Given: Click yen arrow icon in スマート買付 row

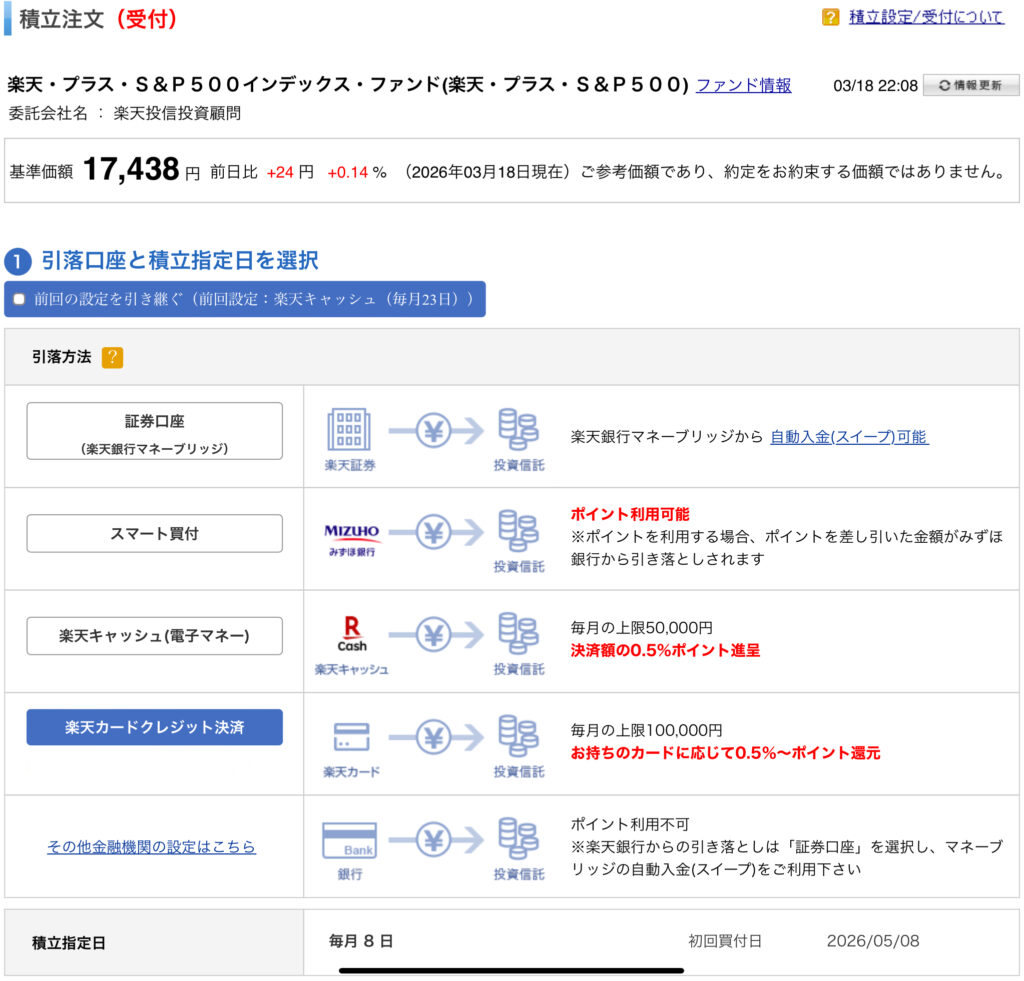Looking at the screenshot, I should click(436, 533).
